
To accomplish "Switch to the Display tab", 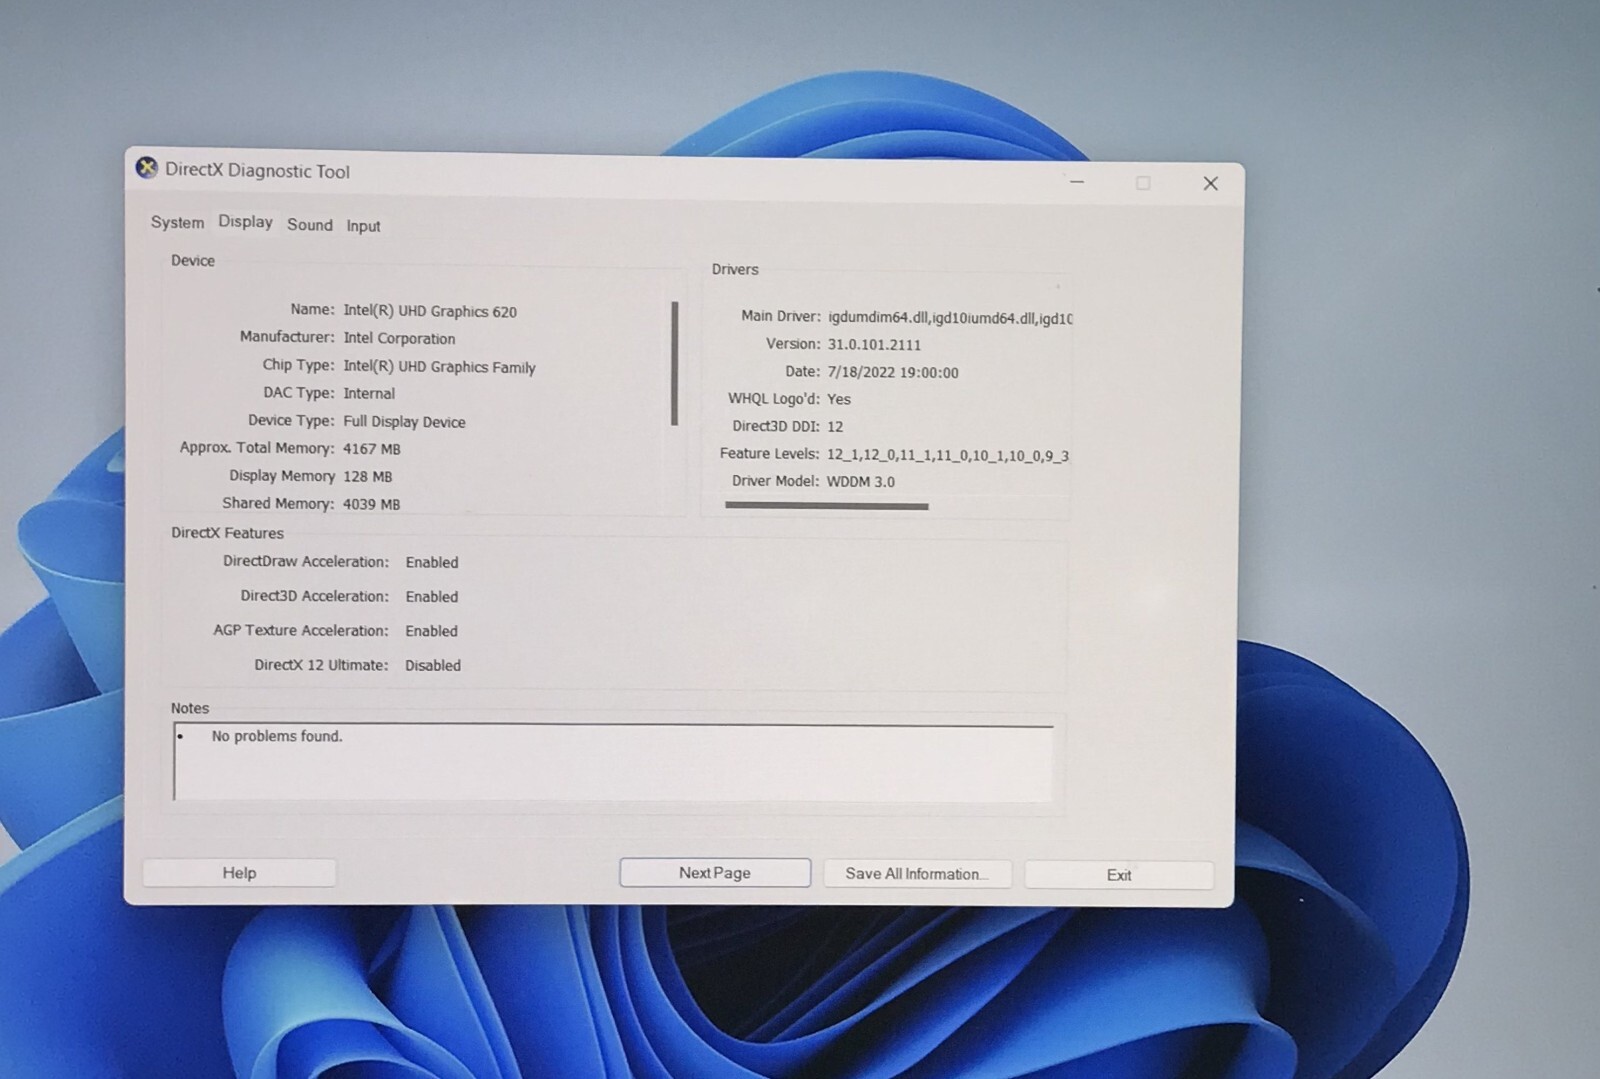I will point(245,222).
